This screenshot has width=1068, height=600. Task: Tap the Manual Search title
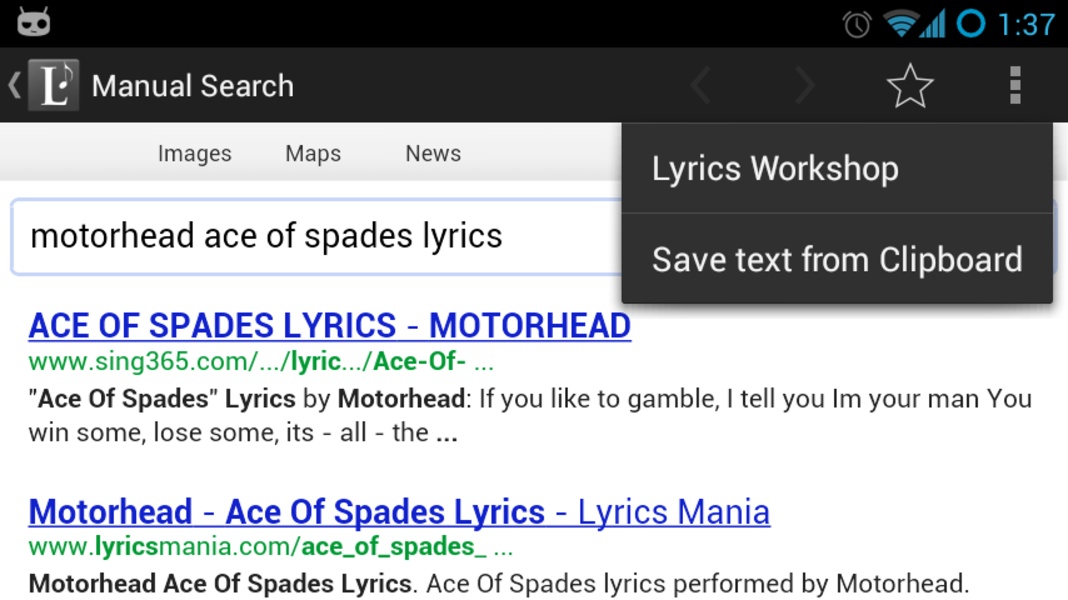click(x=193, y=86)
